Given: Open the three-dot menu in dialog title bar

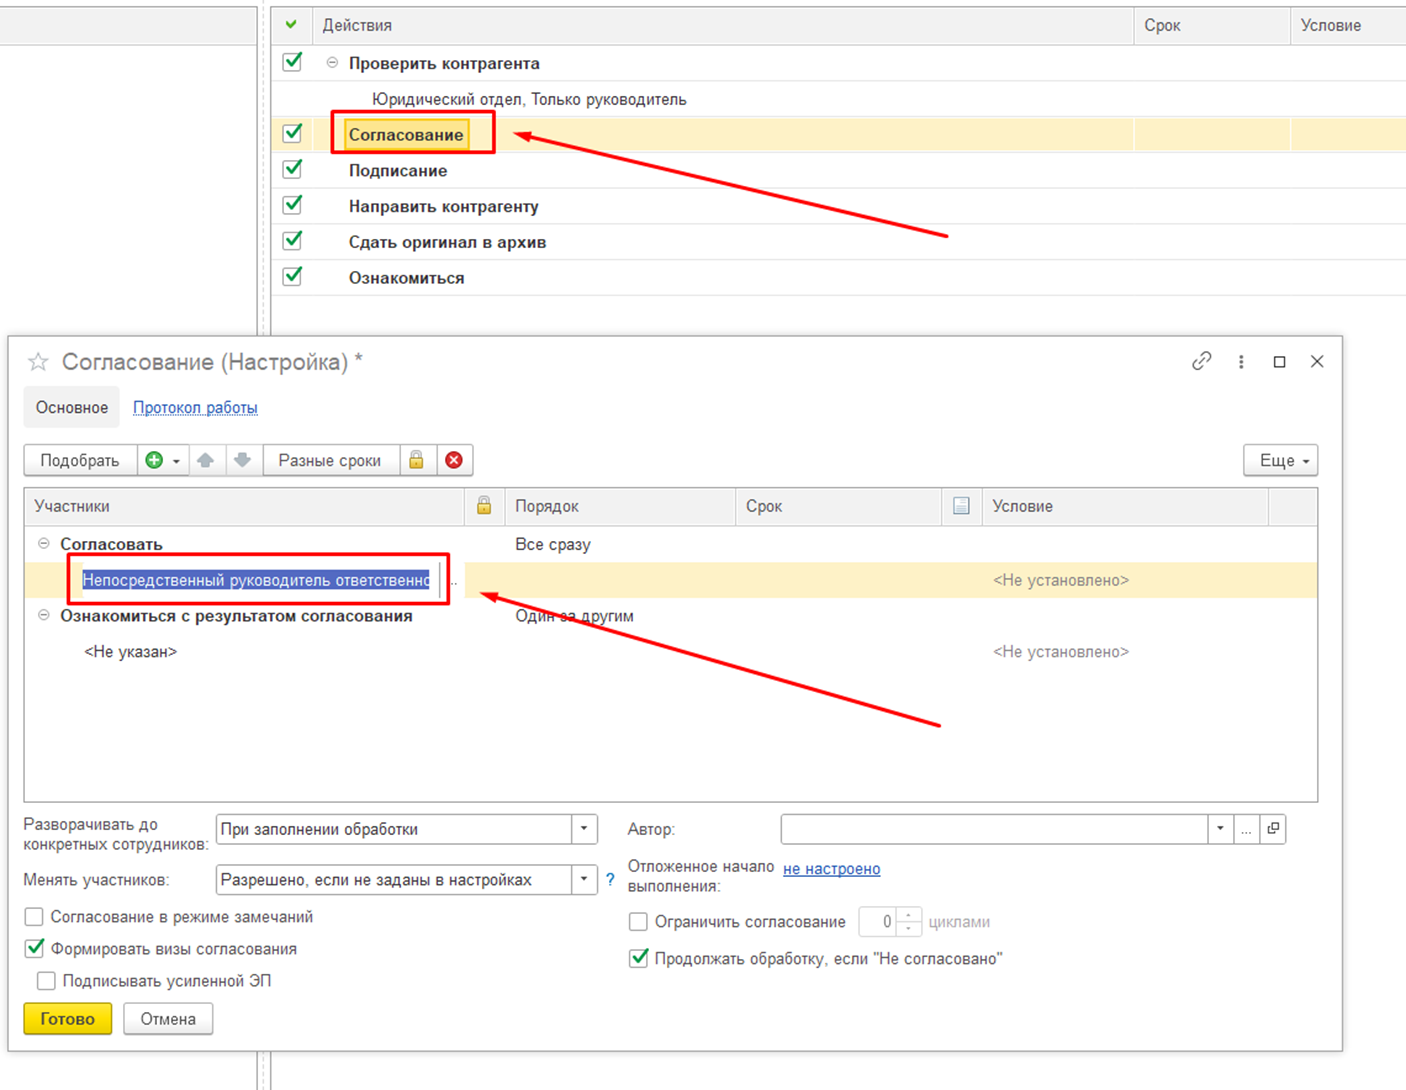Looking at the screenshot, I should pos(1241,362).
